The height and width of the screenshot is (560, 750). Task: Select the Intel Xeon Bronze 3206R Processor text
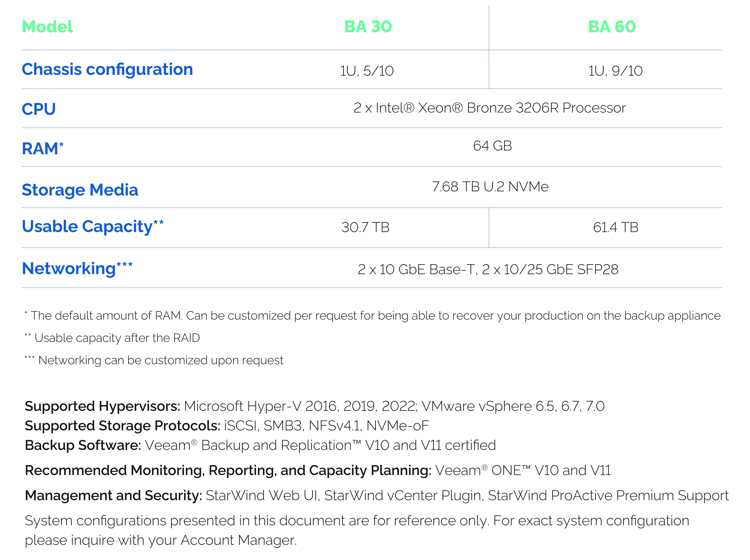(x=489, y=108)
